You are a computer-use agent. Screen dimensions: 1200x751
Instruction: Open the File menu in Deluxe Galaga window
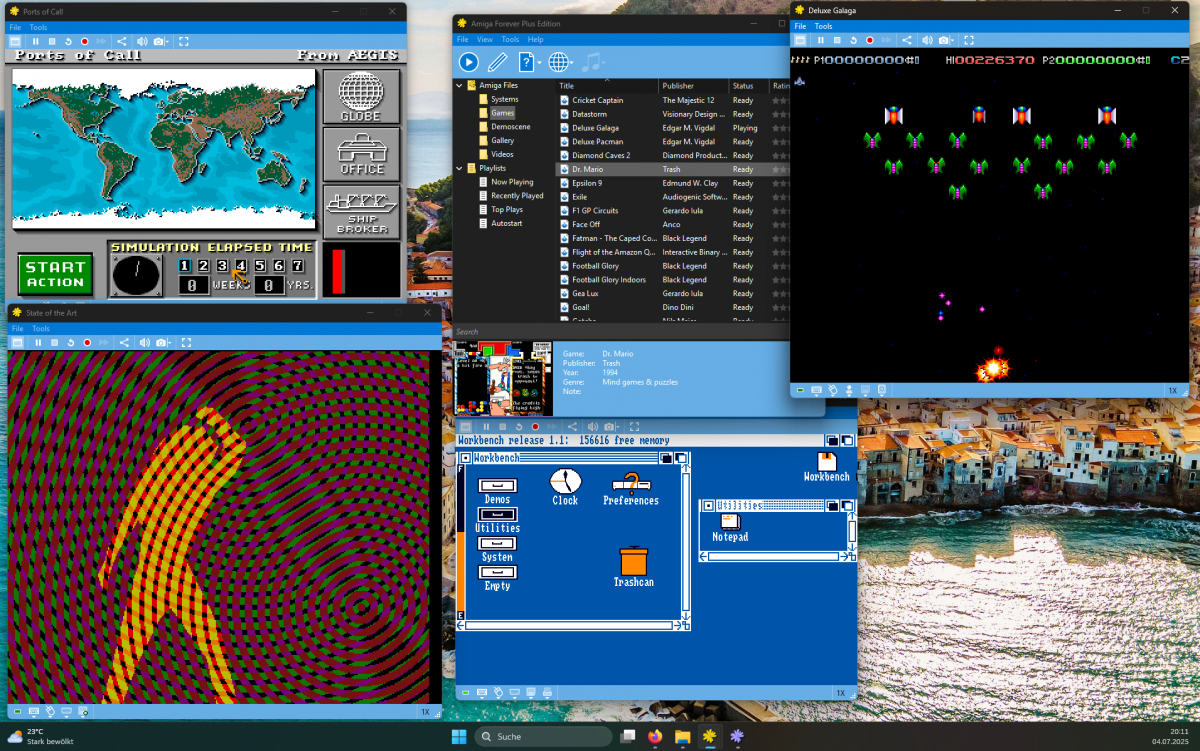coord(799,27)
